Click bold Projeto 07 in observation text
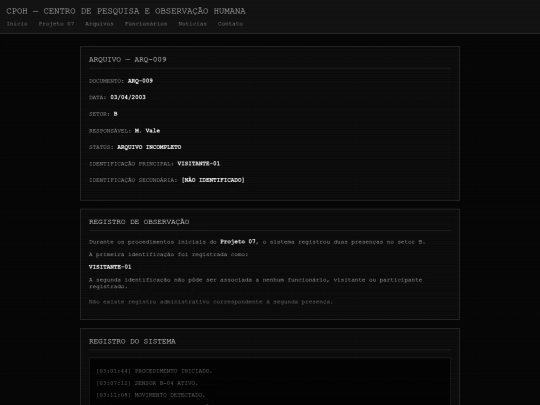 tap(238, 242)
